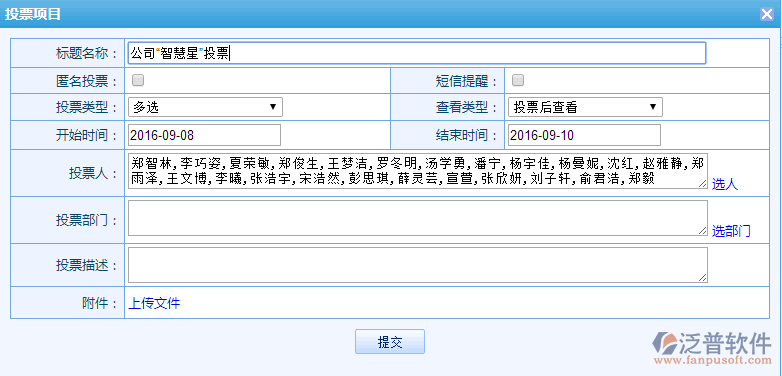Click the 标题名称 label
Viewport: 782px width, 376px height.
click(x=86, y=53)
